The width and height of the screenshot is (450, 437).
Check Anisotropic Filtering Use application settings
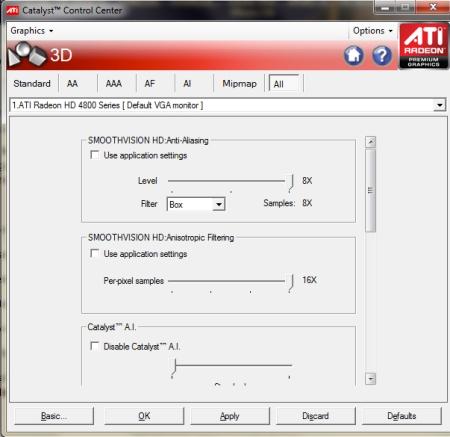(x=95, y=253)
